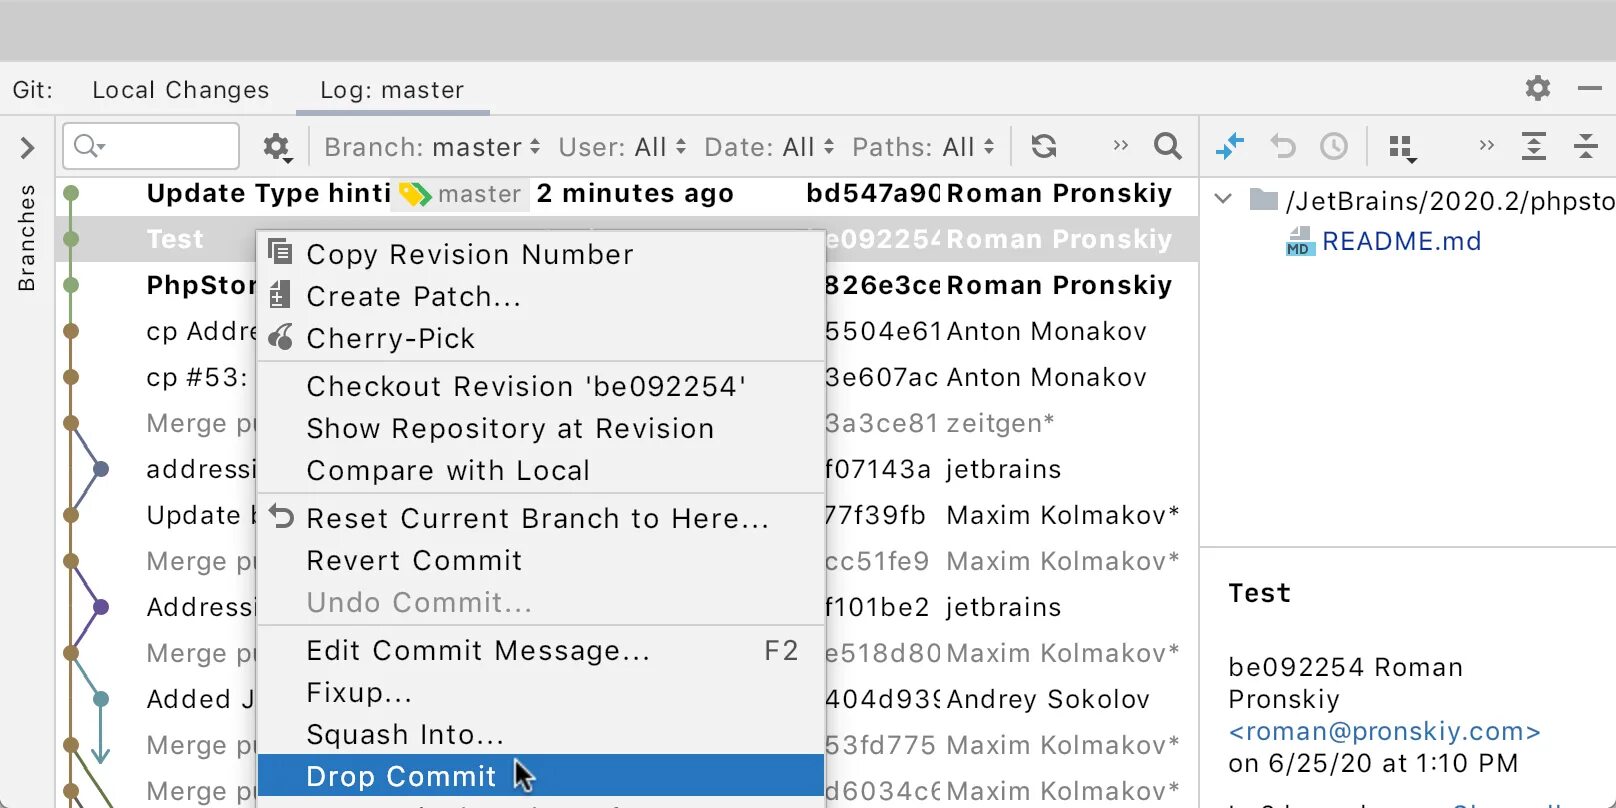Click Revert selected changes icon
Screen dimensions: 1616x808
point(1283,147)
